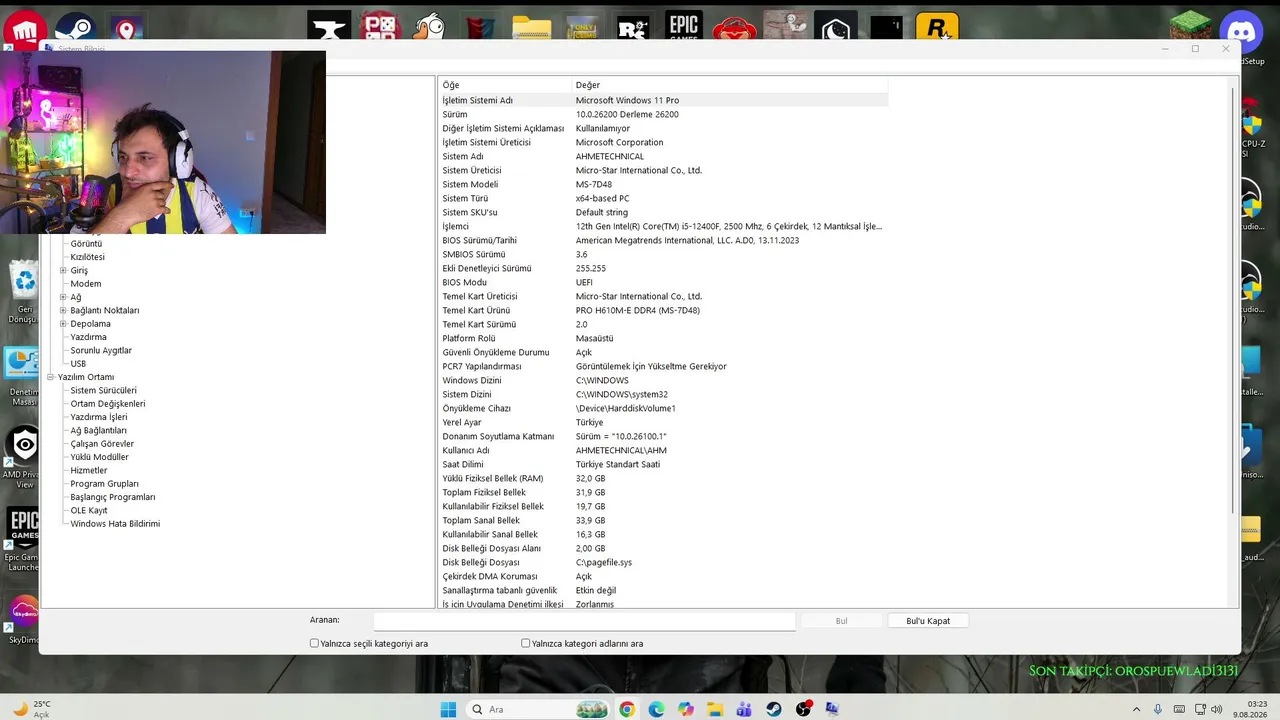Select Modem in the tree
Viewport: 1280px width, 720px height.
(85, 284)
